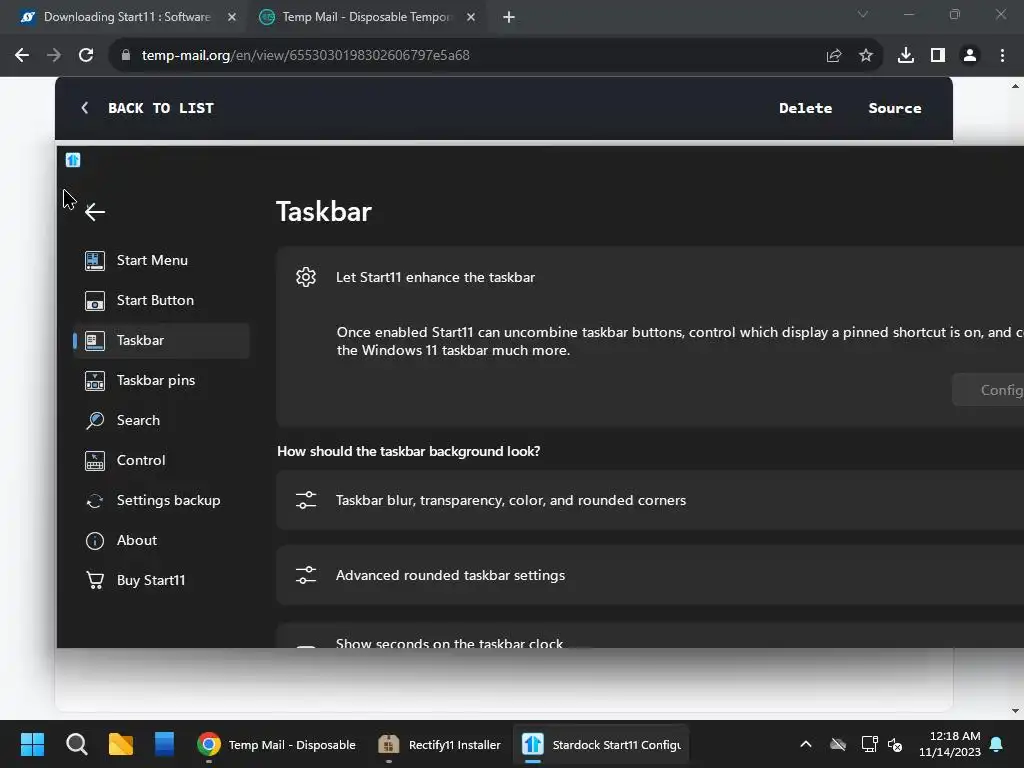Image resolution: width=1024 pixels, height=768 pixels.
Task: Toggle Chrome side panel
Action: pyautogui.click(x=938, y=56)
